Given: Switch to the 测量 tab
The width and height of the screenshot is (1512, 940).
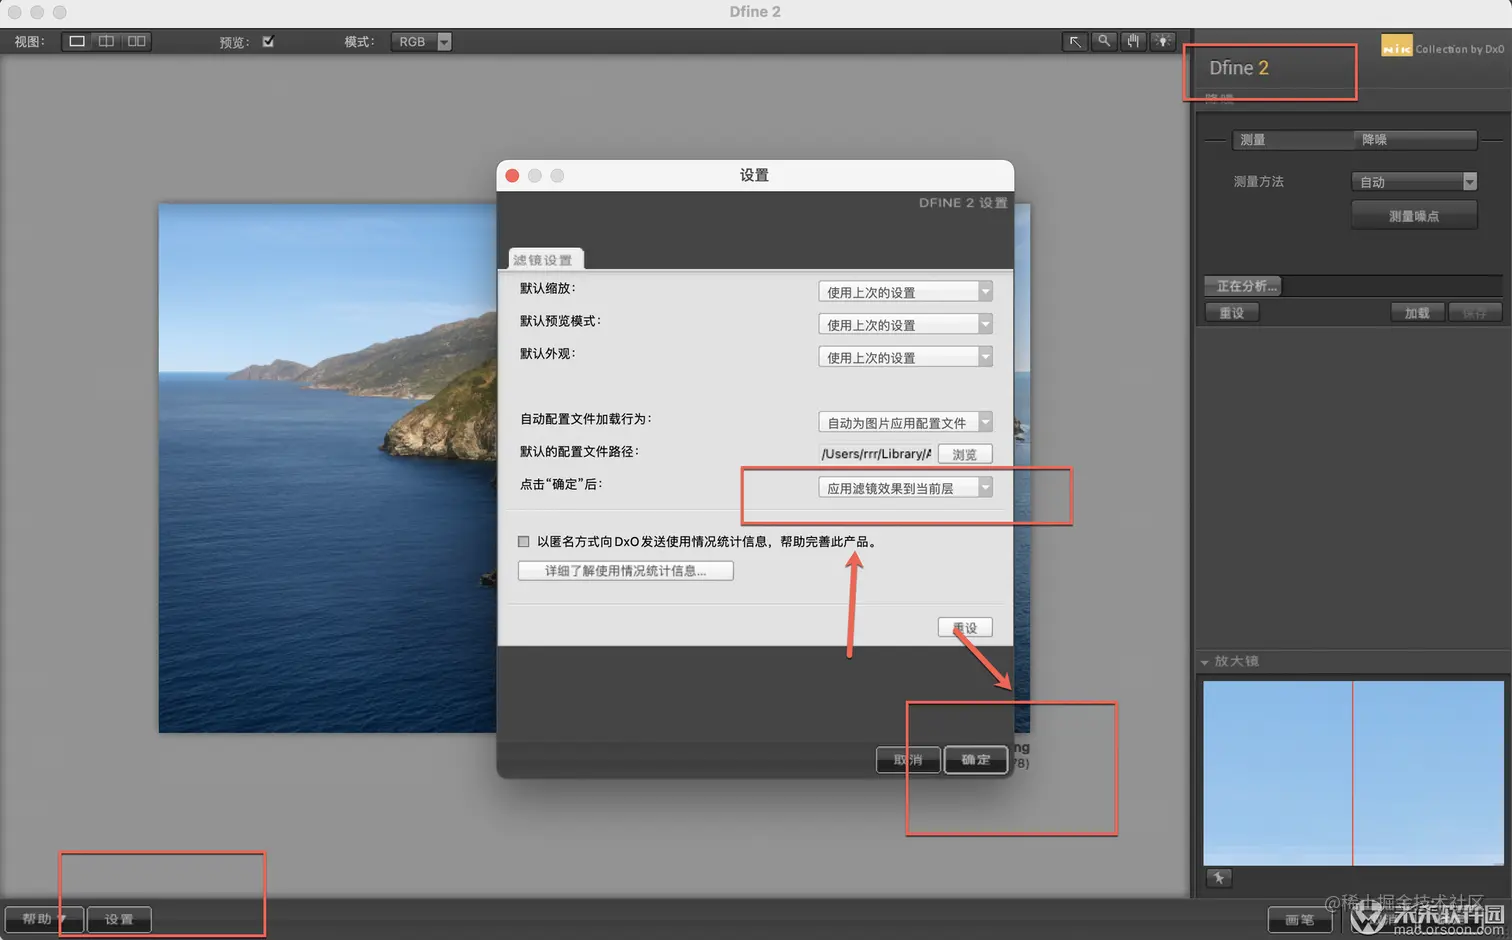Looking at the screenshot, I should click(1292, 140).
